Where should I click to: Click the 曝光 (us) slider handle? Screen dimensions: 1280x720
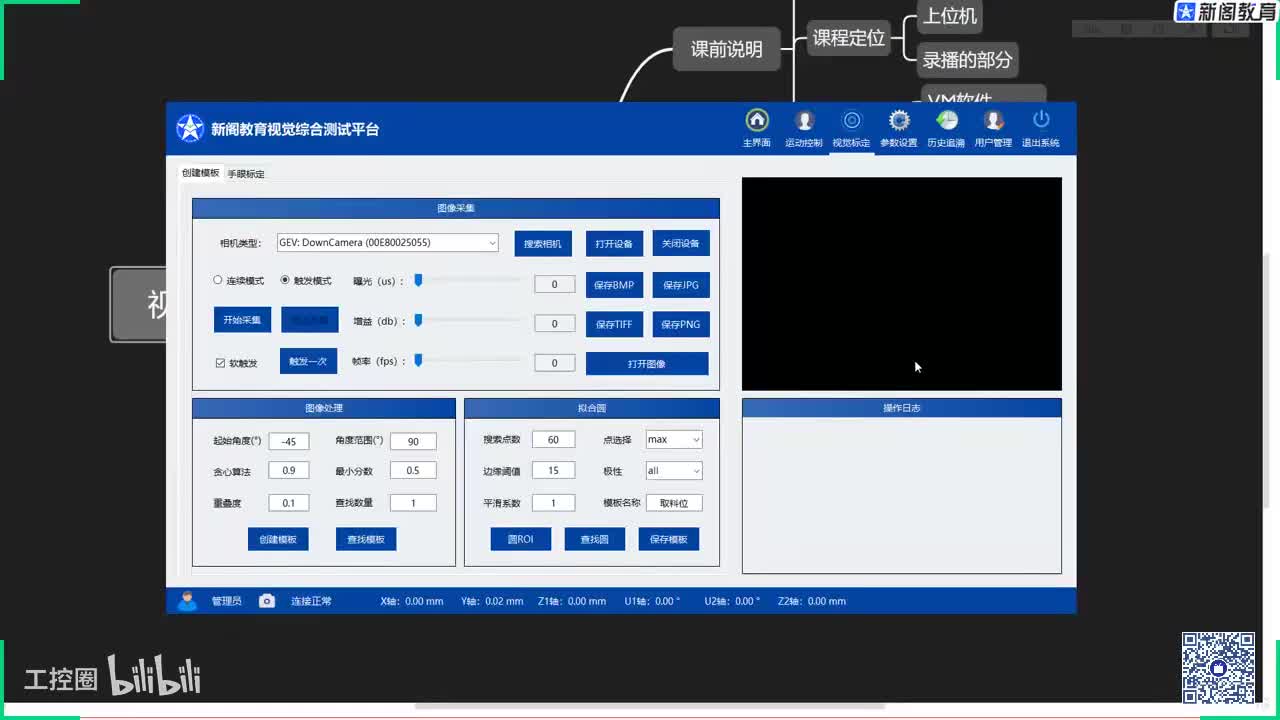419,281
